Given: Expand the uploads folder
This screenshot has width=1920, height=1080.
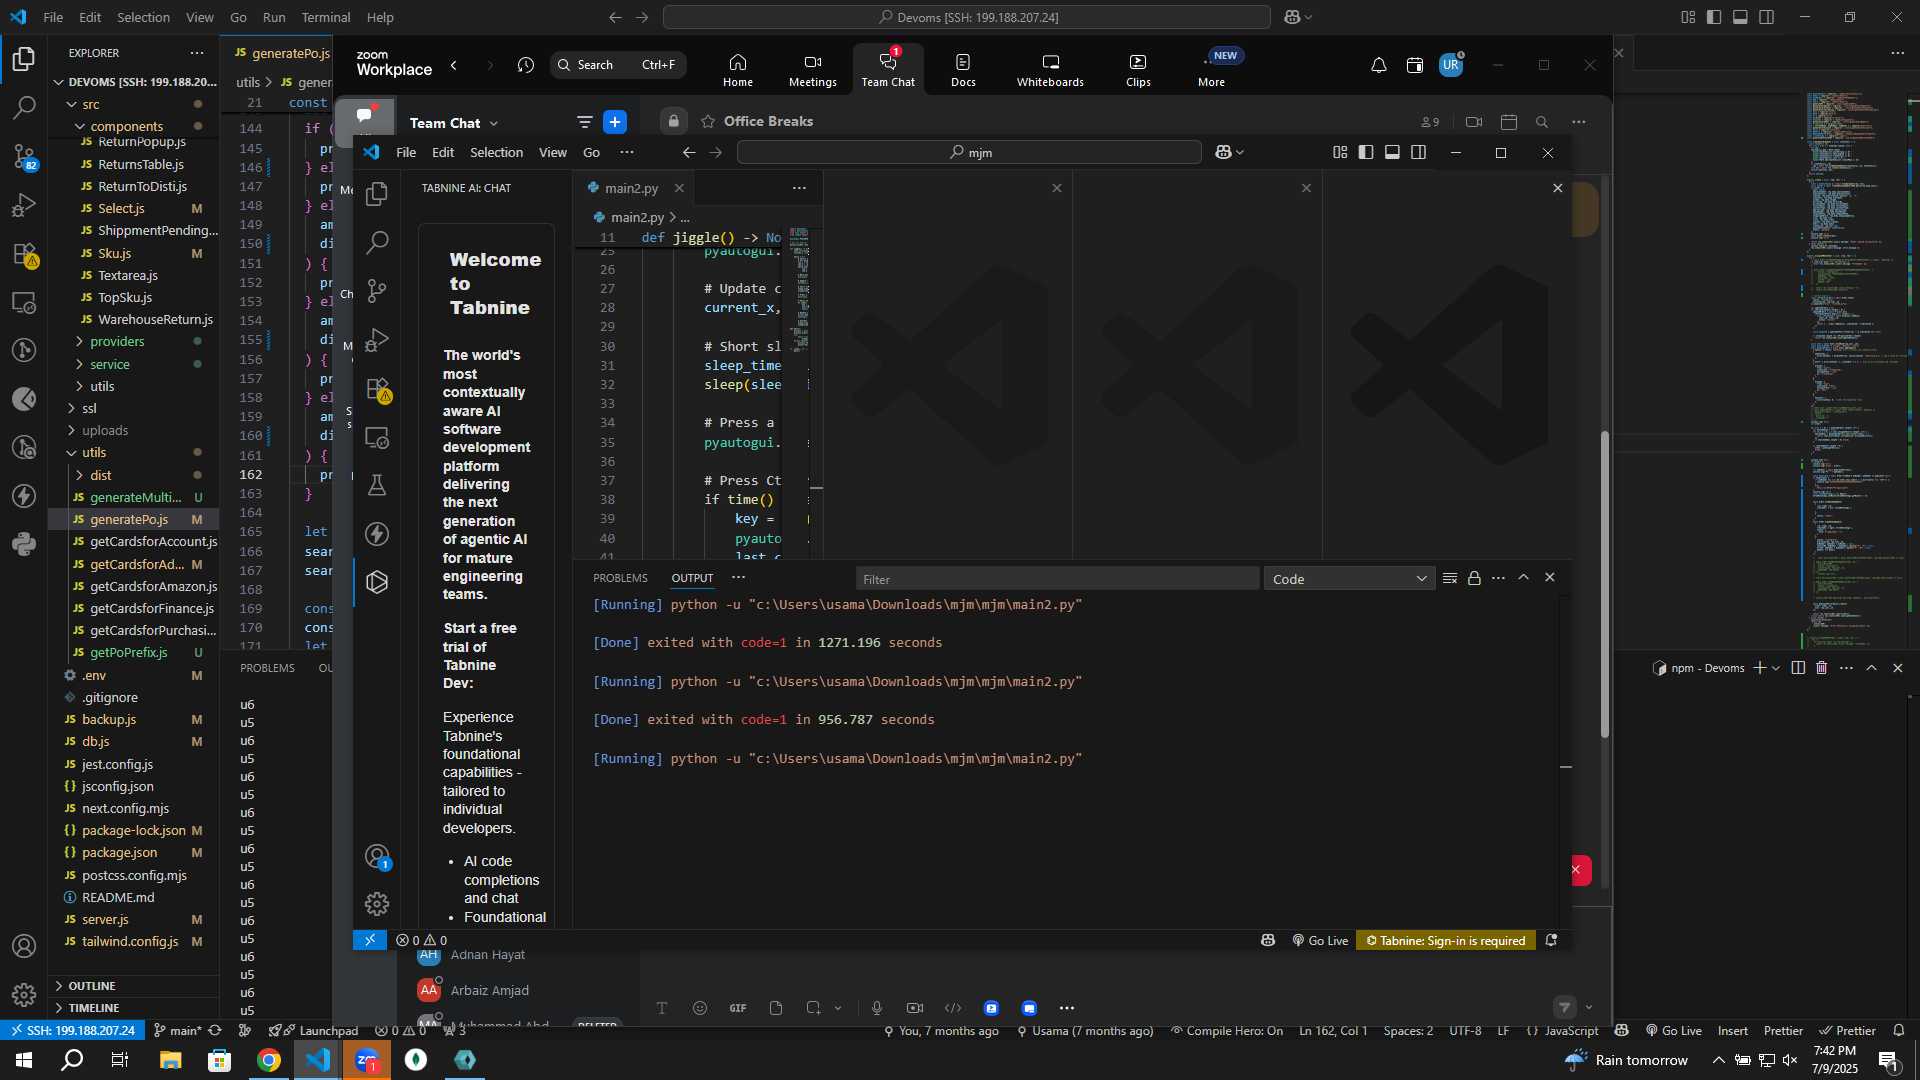Looking at the screenshot, I should [x=105, y=430].
